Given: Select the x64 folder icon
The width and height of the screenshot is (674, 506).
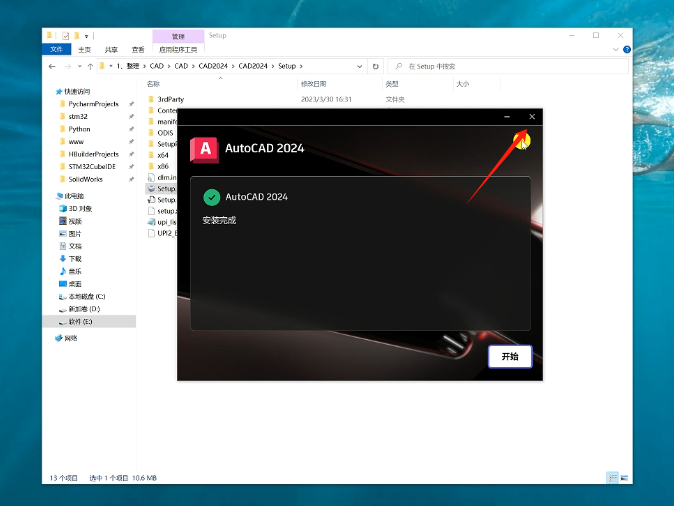Looking at the screenshot, I should click(x=151, y=155).
